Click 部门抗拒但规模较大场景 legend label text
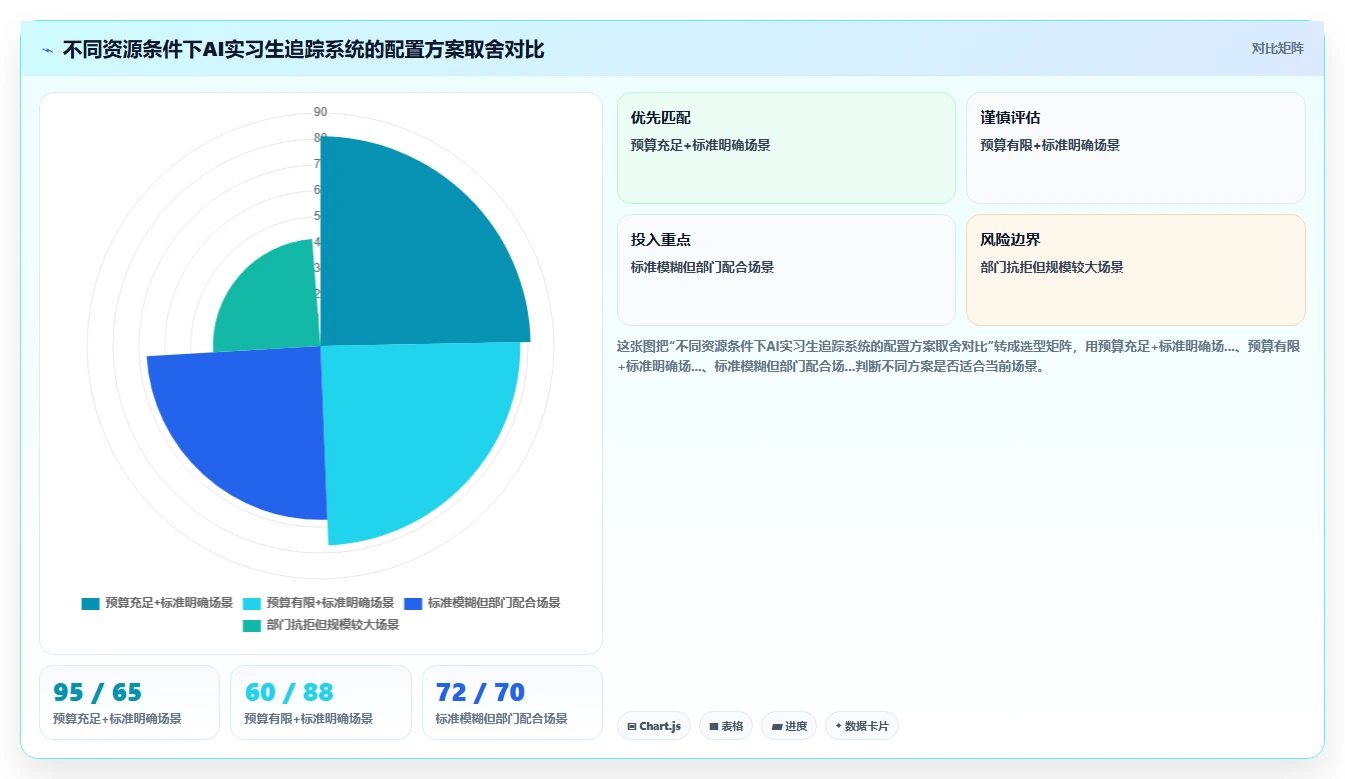Image resolution: width=1345 pixels, height=779 pixels. click(333, 625)
